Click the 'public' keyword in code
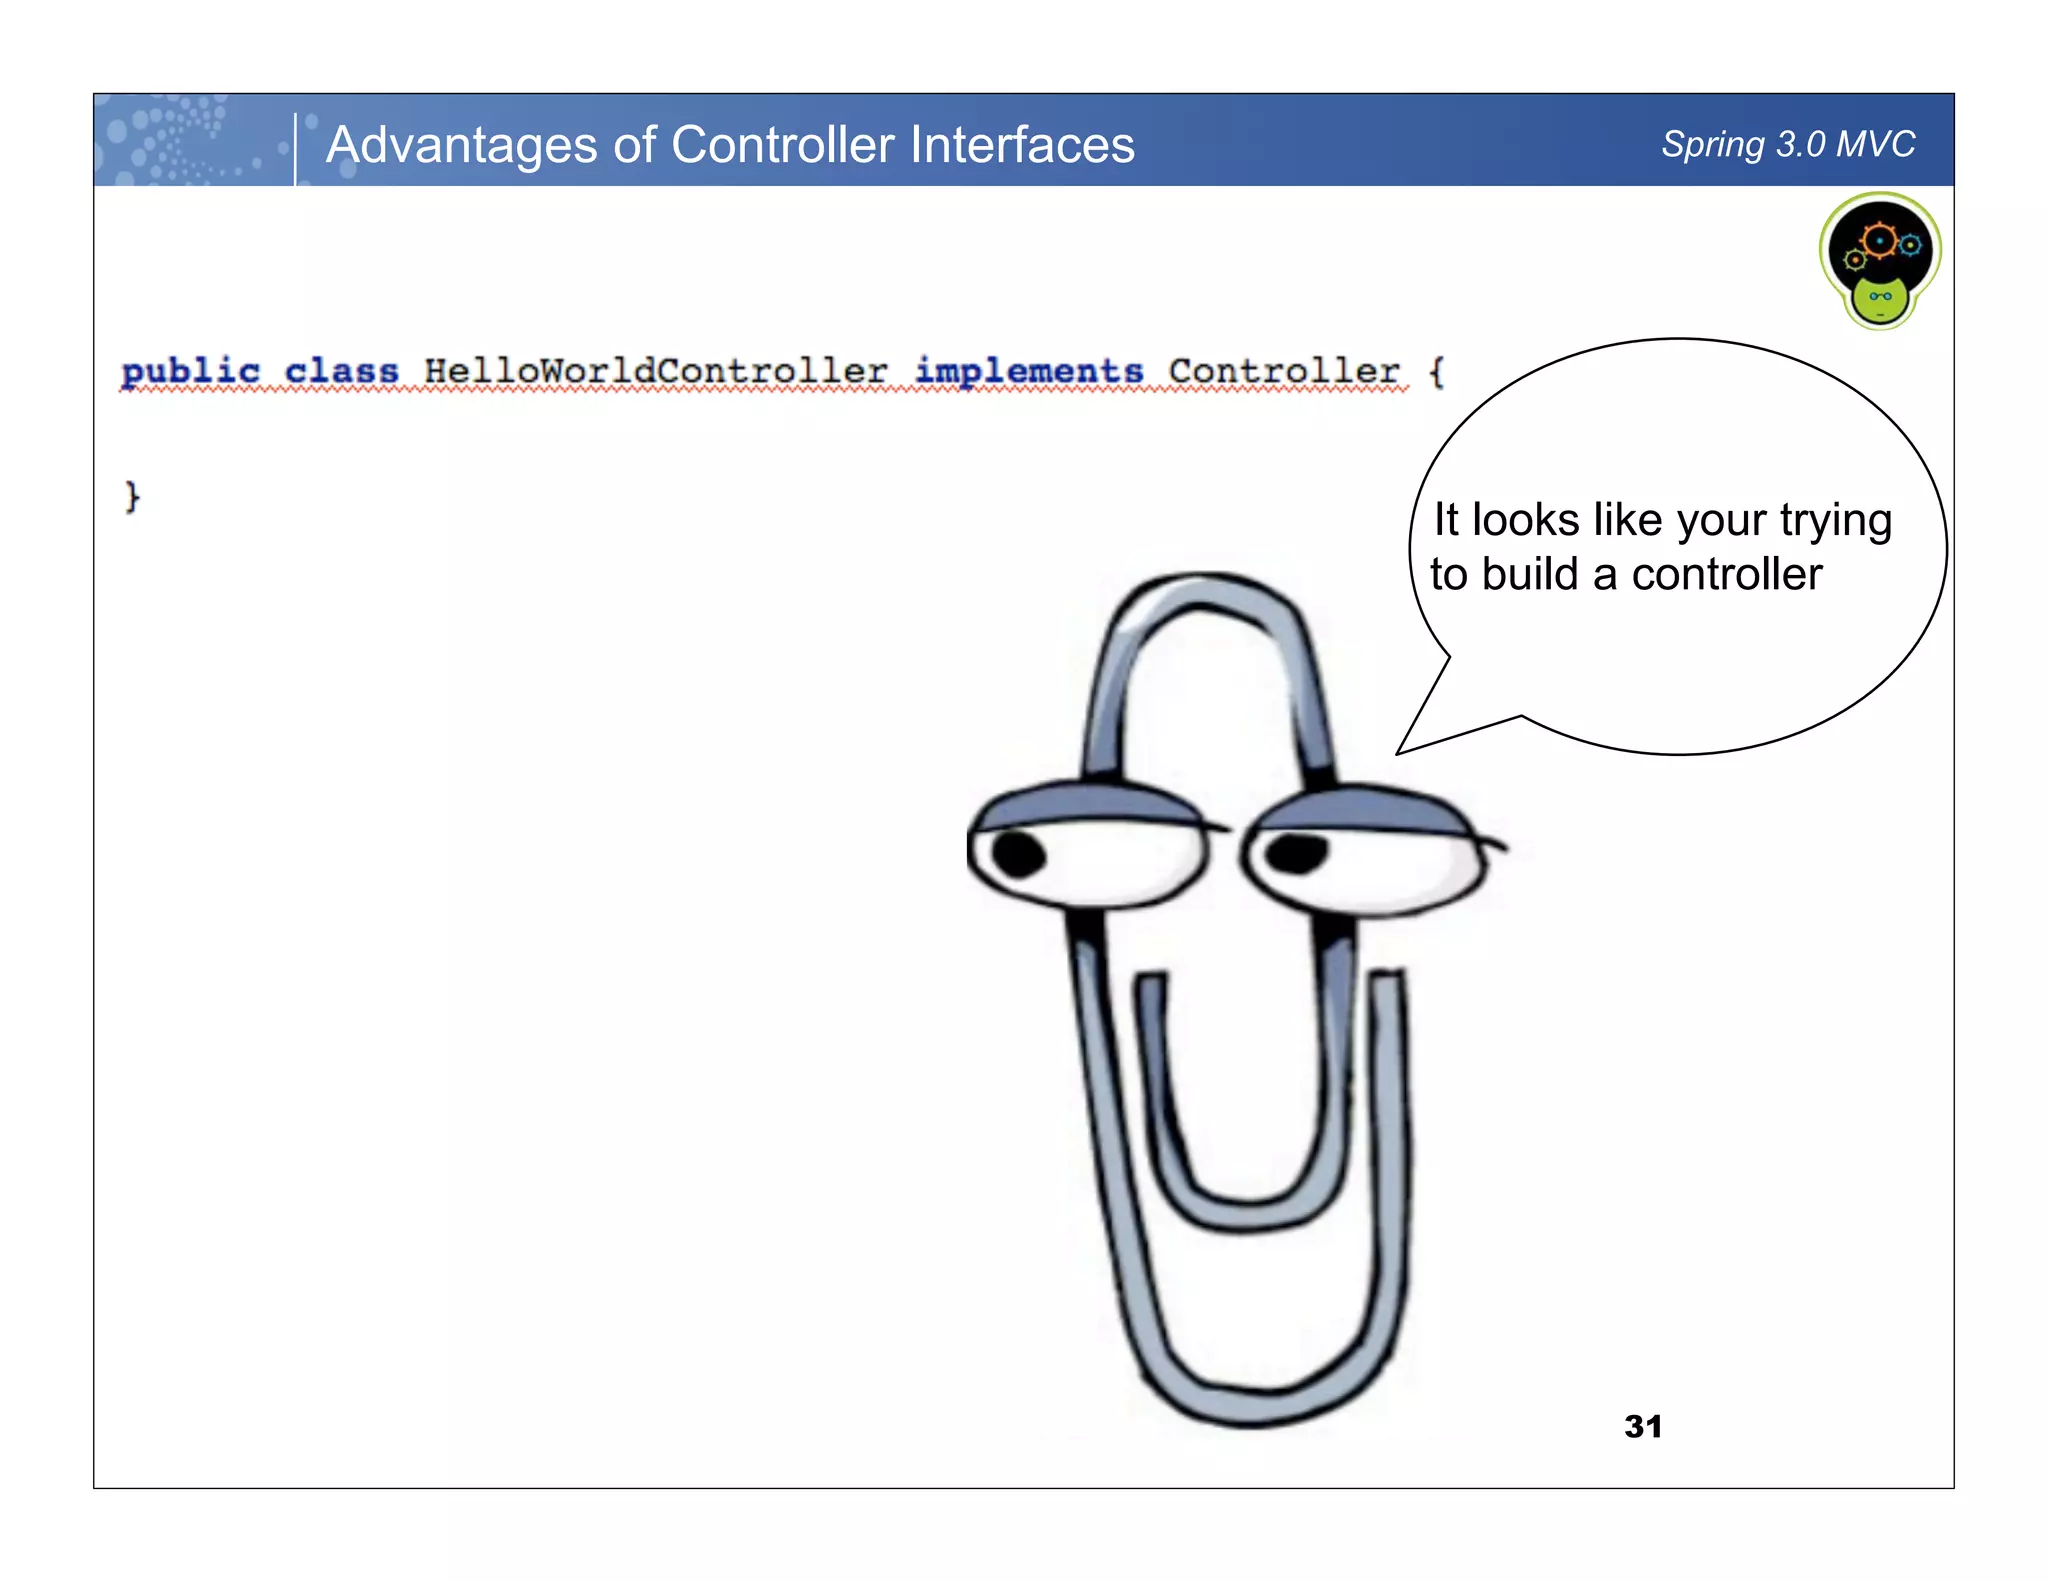Image resolution: width=2048 pixels, height=1582 pixels. 190,371
